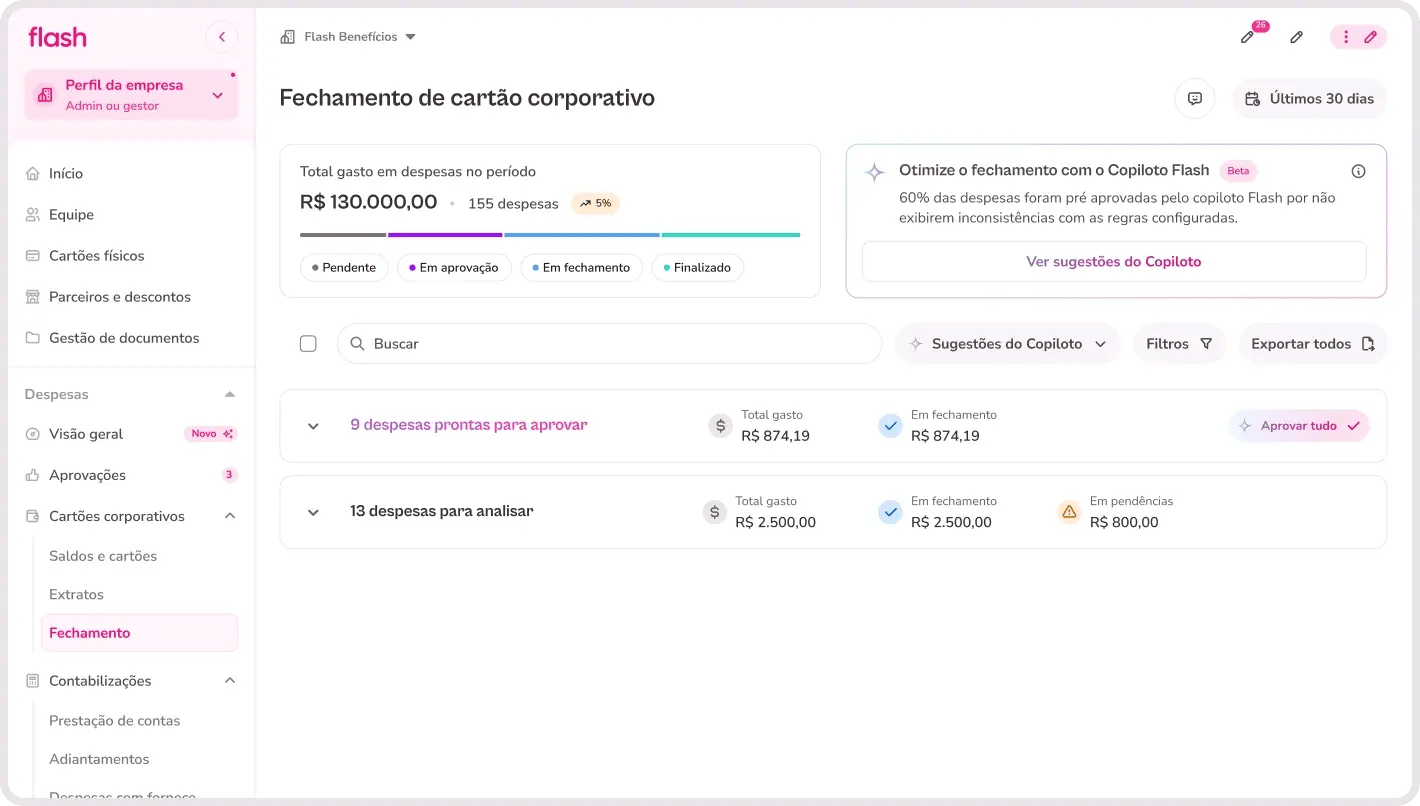This screenshot has height=806, width=1420.
Task: Click the sparkle icon on the Copiloto Flash card
Action: pos(875,172)
